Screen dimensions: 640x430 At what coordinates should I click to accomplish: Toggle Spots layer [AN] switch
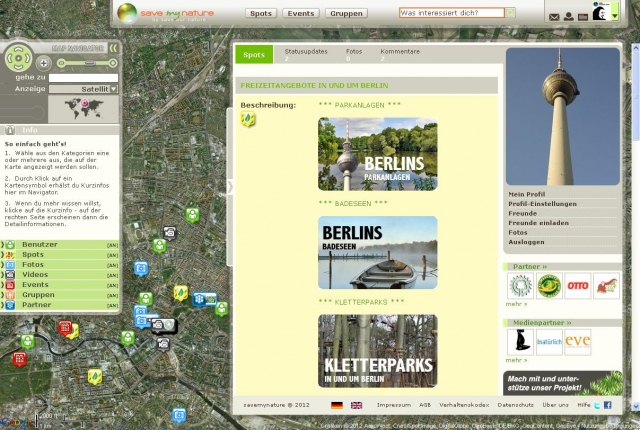point(112,255)
